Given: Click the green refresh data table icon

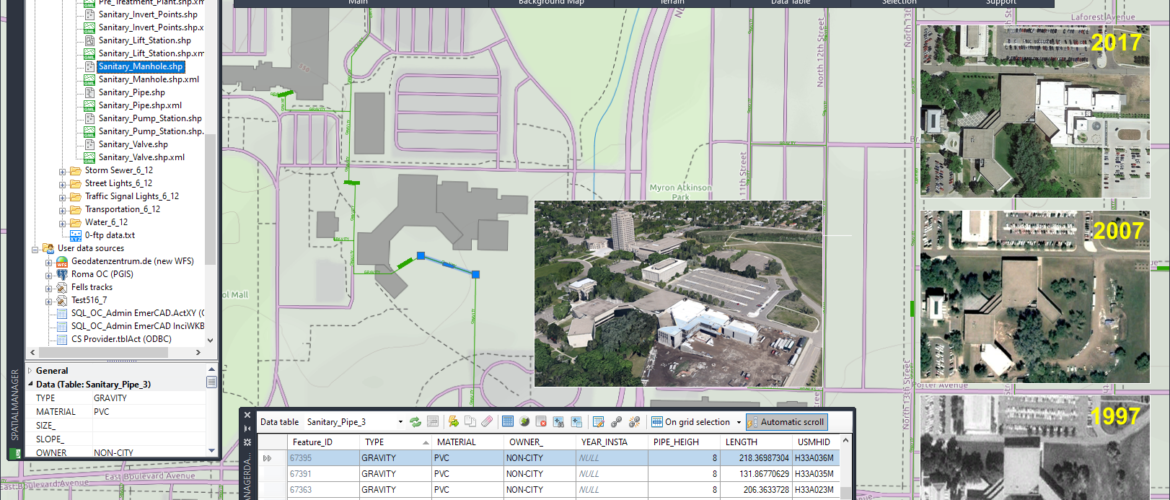Looking at the screenshot, I should (416, 422).
